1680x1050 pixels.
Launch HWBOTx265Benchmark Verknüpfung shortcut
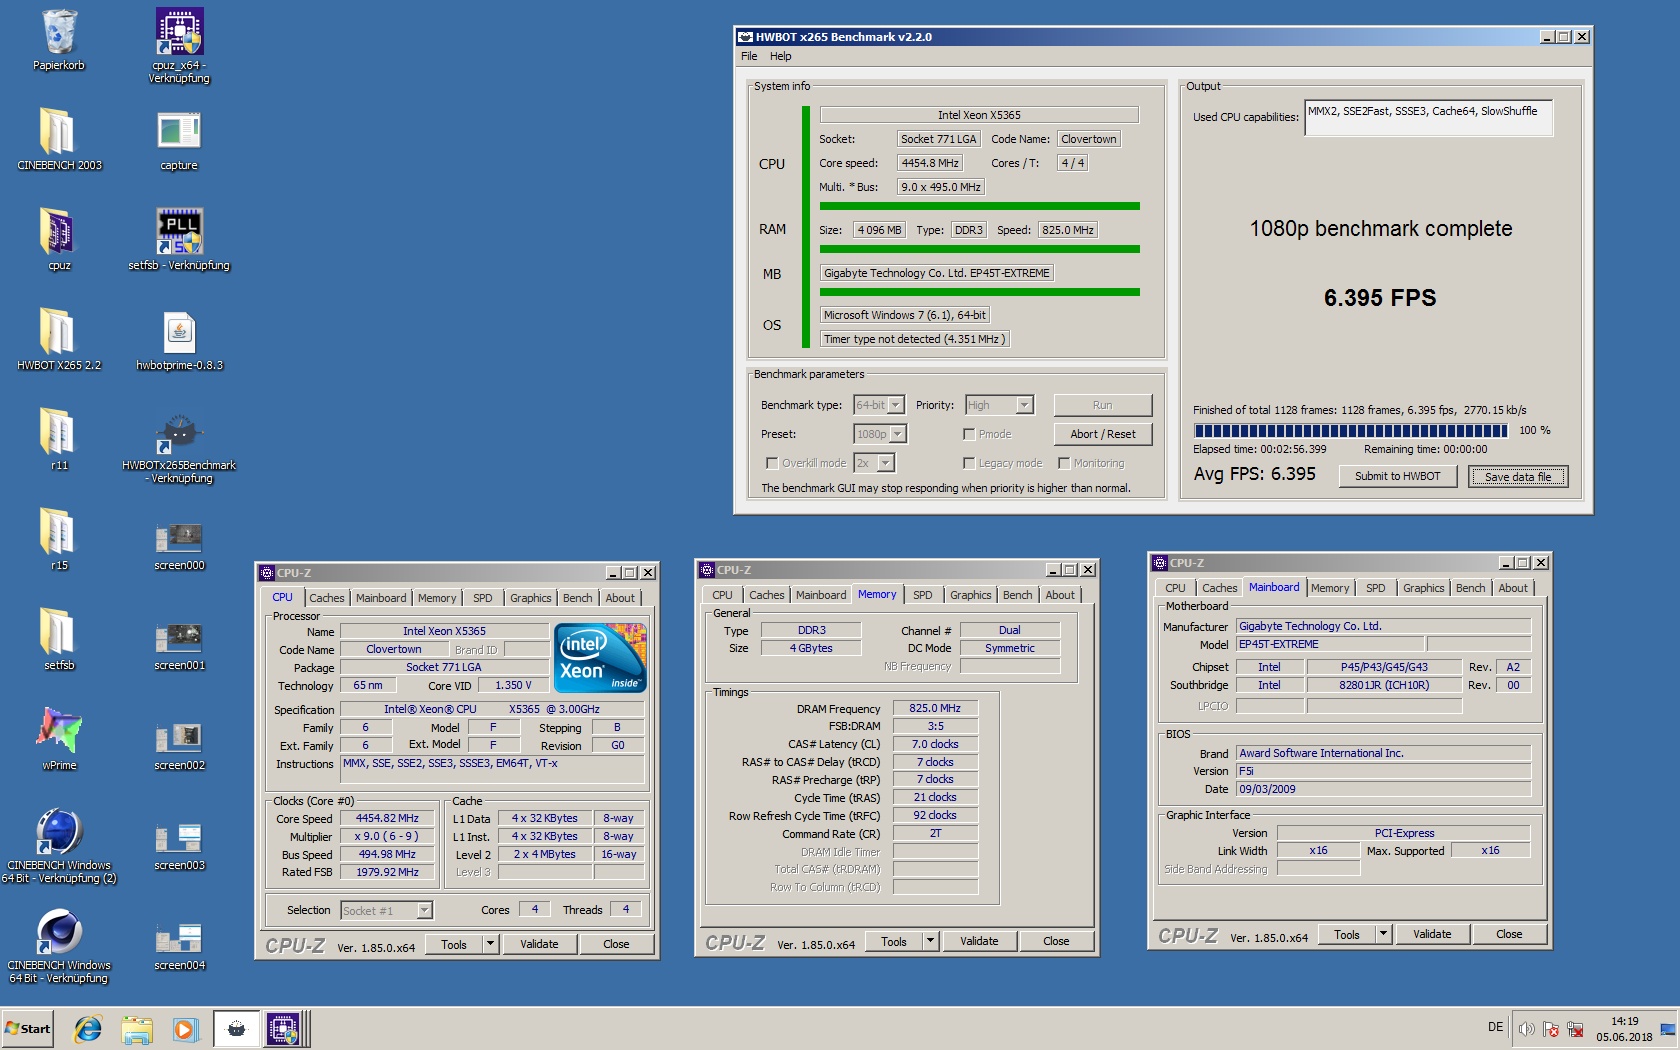click(x=179, y=445)
